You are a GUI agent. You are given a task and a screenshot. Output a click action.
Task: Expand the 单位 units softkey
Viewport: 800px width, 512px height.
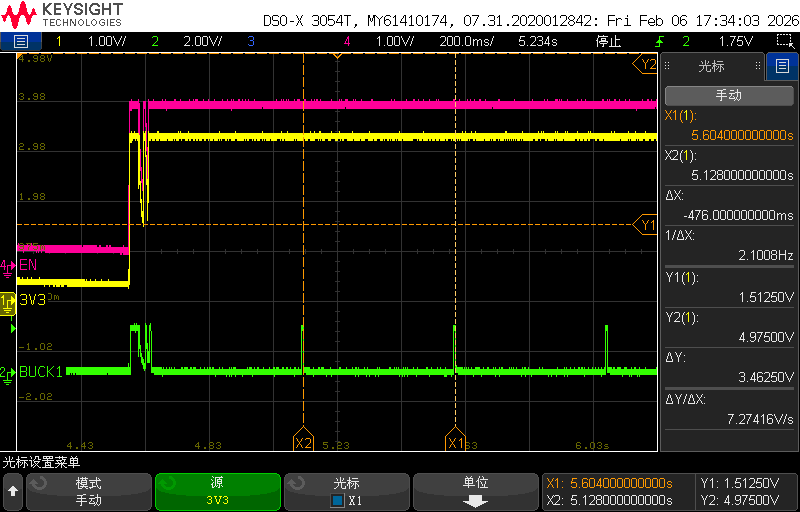coord(476,491)
